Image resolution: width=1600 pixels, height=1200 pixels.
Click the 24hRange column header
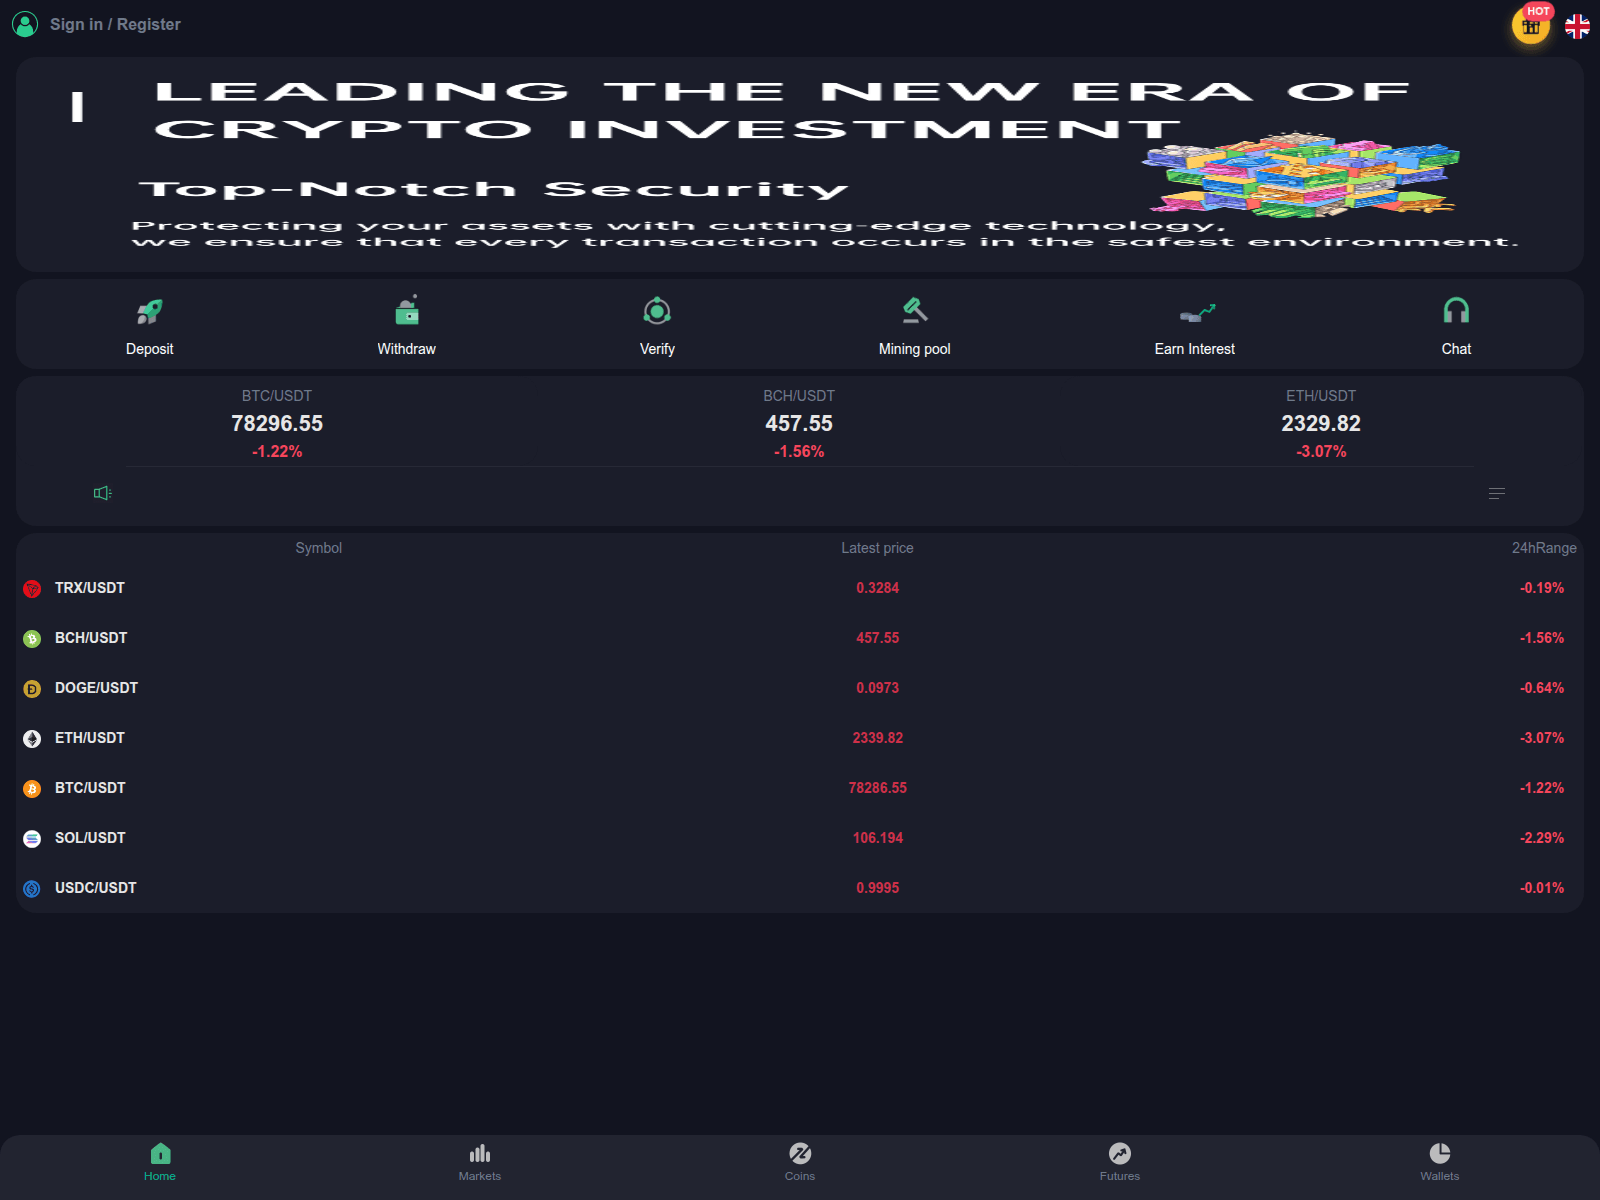tap(1544, 548)
